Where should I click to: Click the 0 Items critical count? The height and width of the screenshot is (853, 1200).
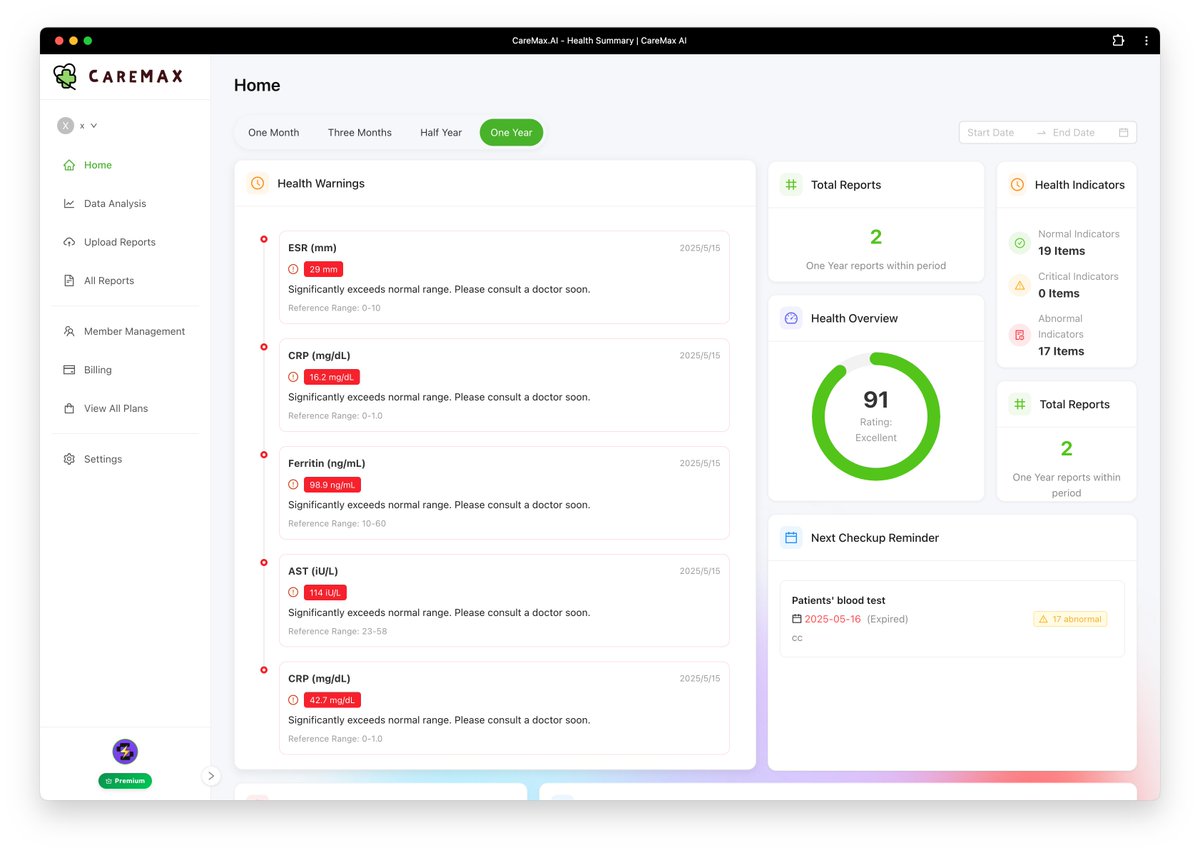1059,293
